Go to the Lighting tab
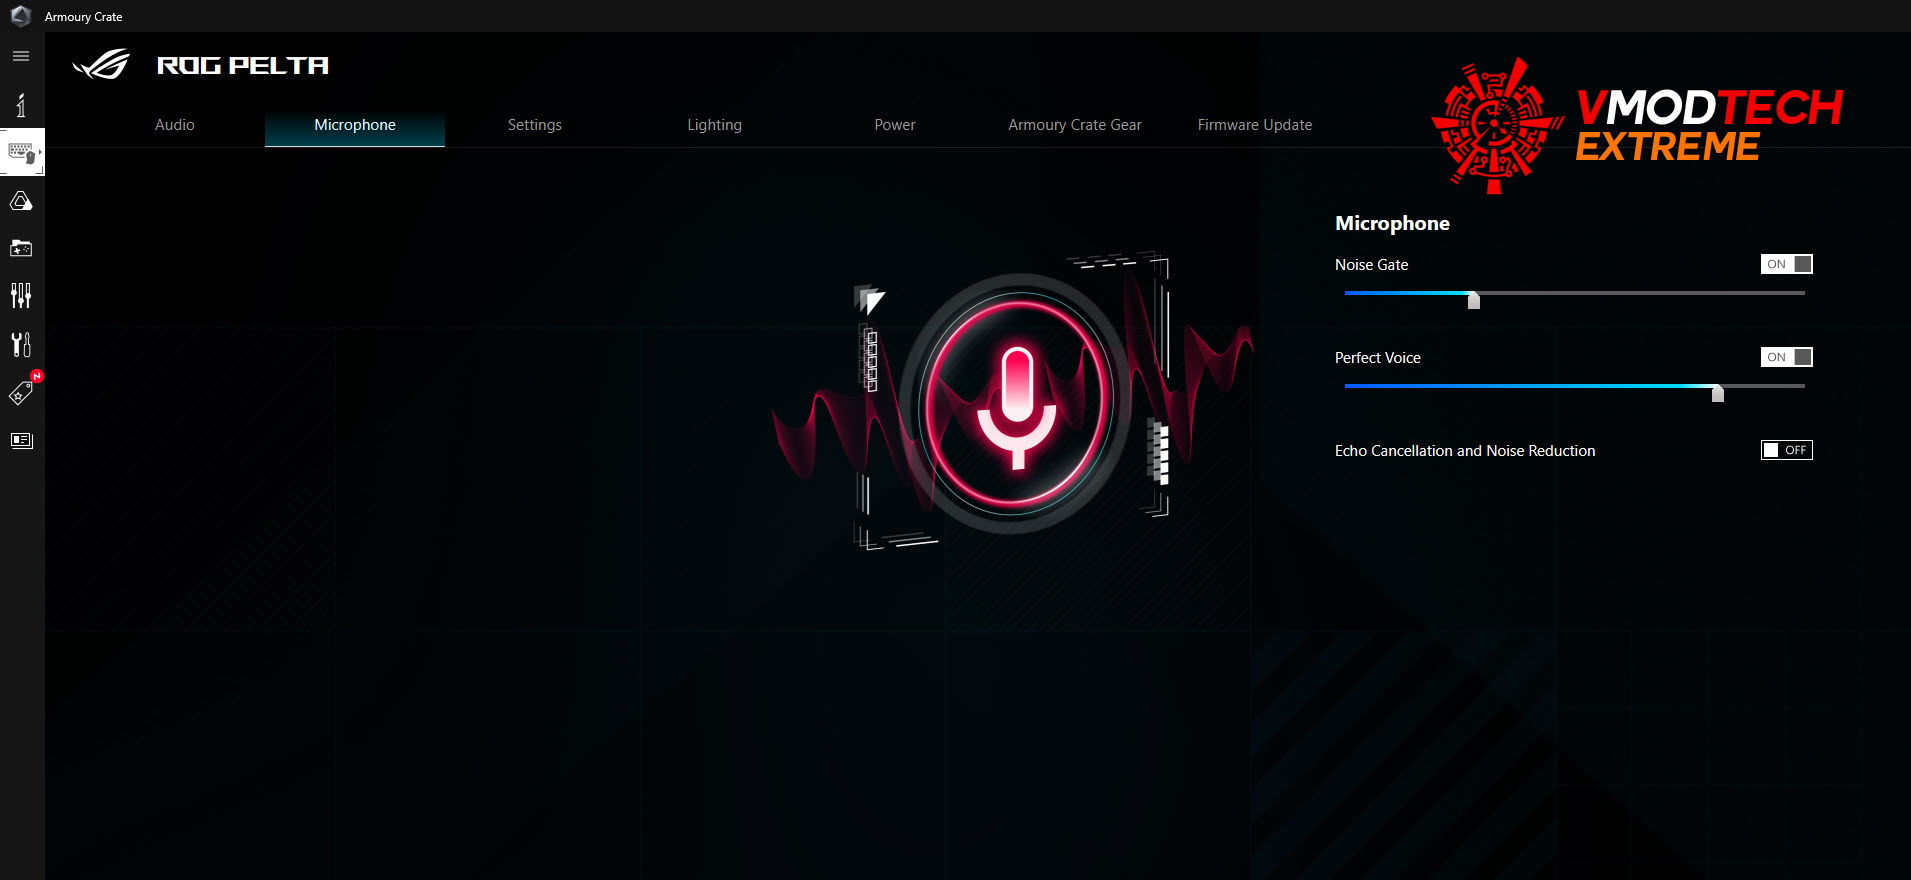Image resolution: width=1911 pixels, height=880 pixels. click(x=715, y=125)
